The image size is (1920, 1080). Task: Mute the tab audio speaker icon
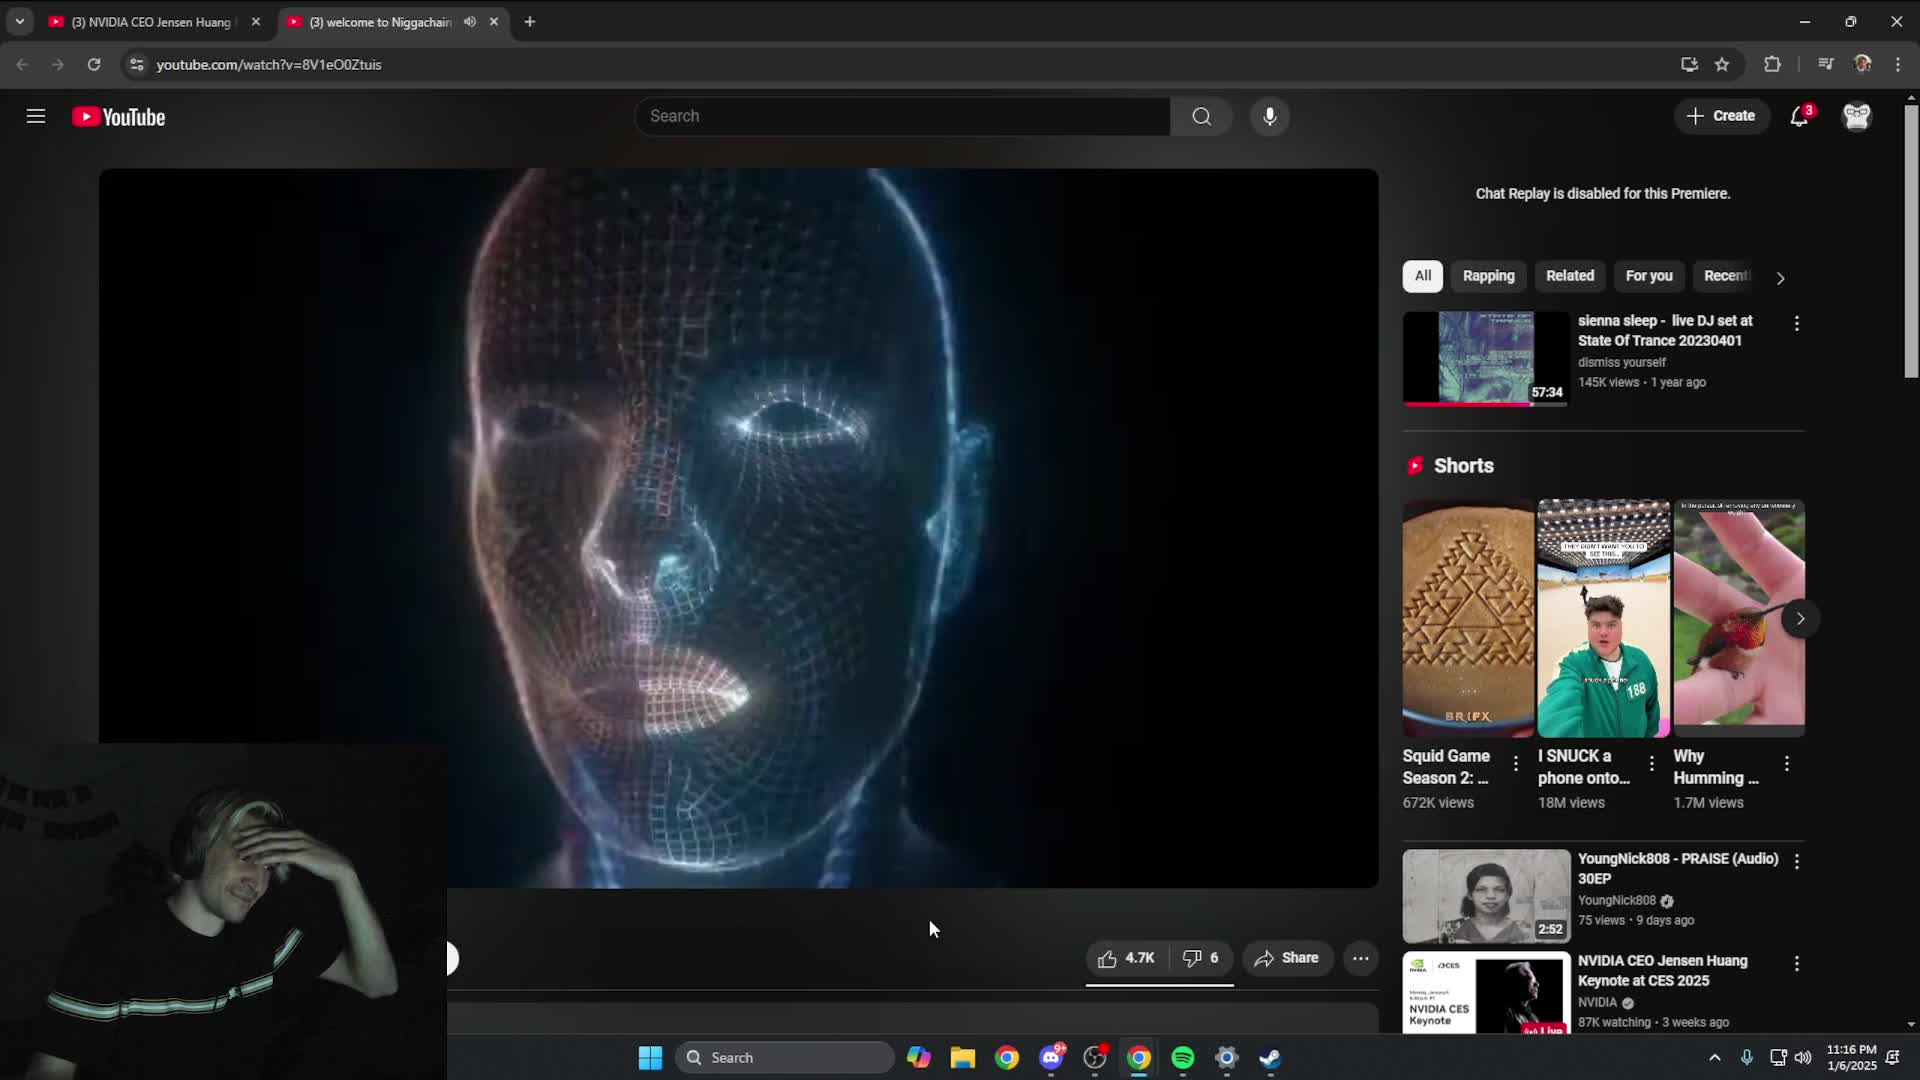point(470,21)
